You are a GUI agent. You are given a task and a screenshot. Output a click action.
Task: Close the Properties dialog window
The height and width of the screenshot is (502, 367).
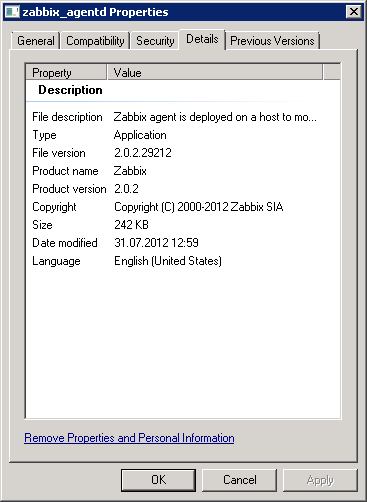pyautogui.click(x=353, y=12)
